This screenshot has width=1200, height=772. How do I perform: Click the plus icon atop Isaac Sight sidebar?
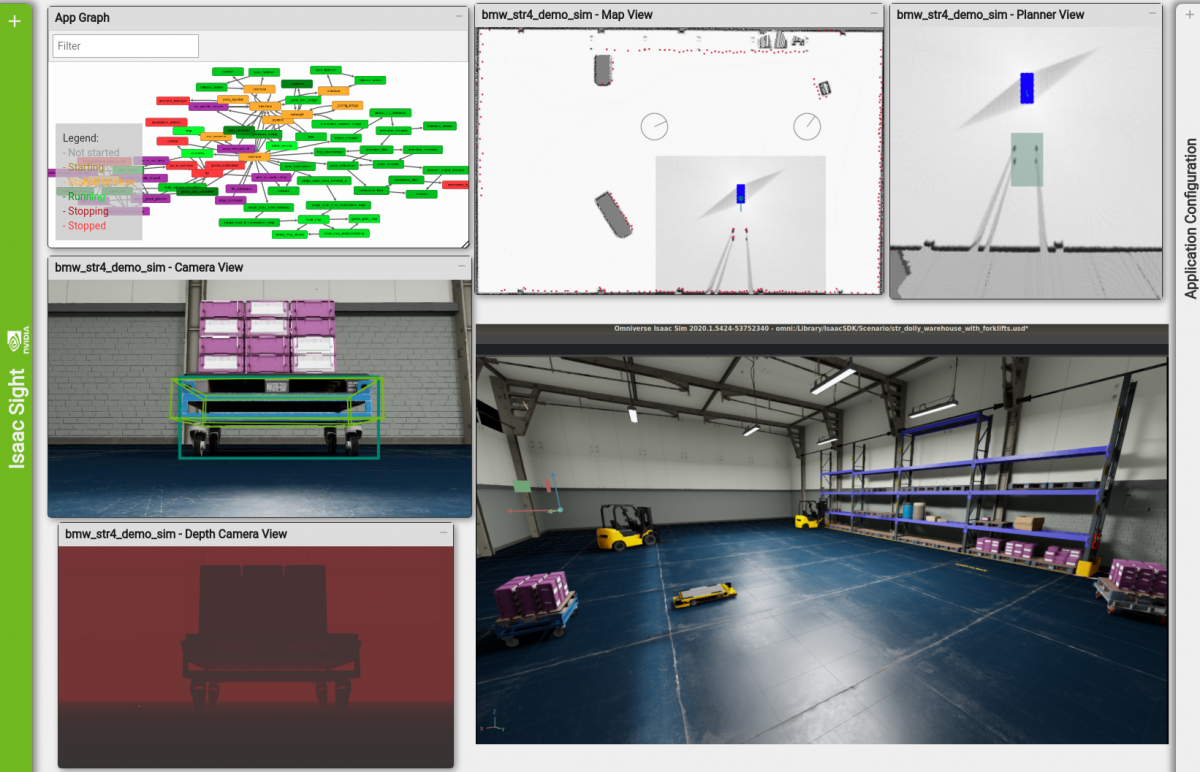point(15,22)
